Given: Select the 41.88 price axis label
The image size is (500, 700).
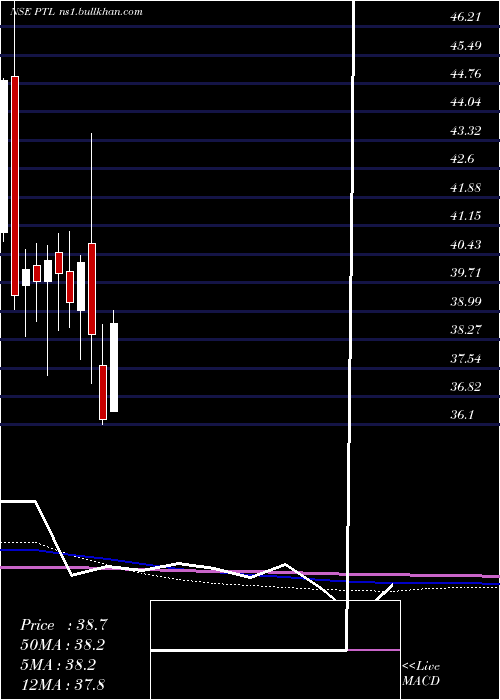Looking at the screenshot, I should point(465,188).
